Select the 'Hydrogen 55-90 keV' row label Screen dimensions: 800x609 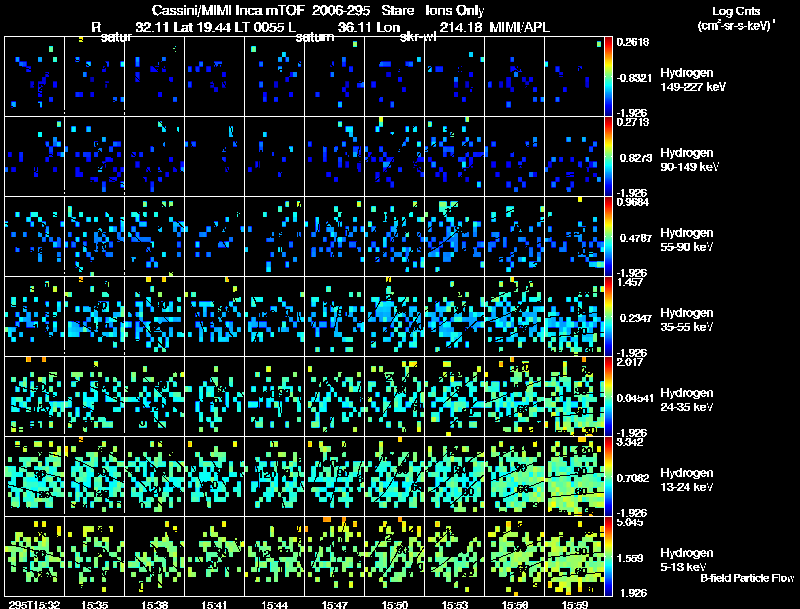click(x=687, y=240)
